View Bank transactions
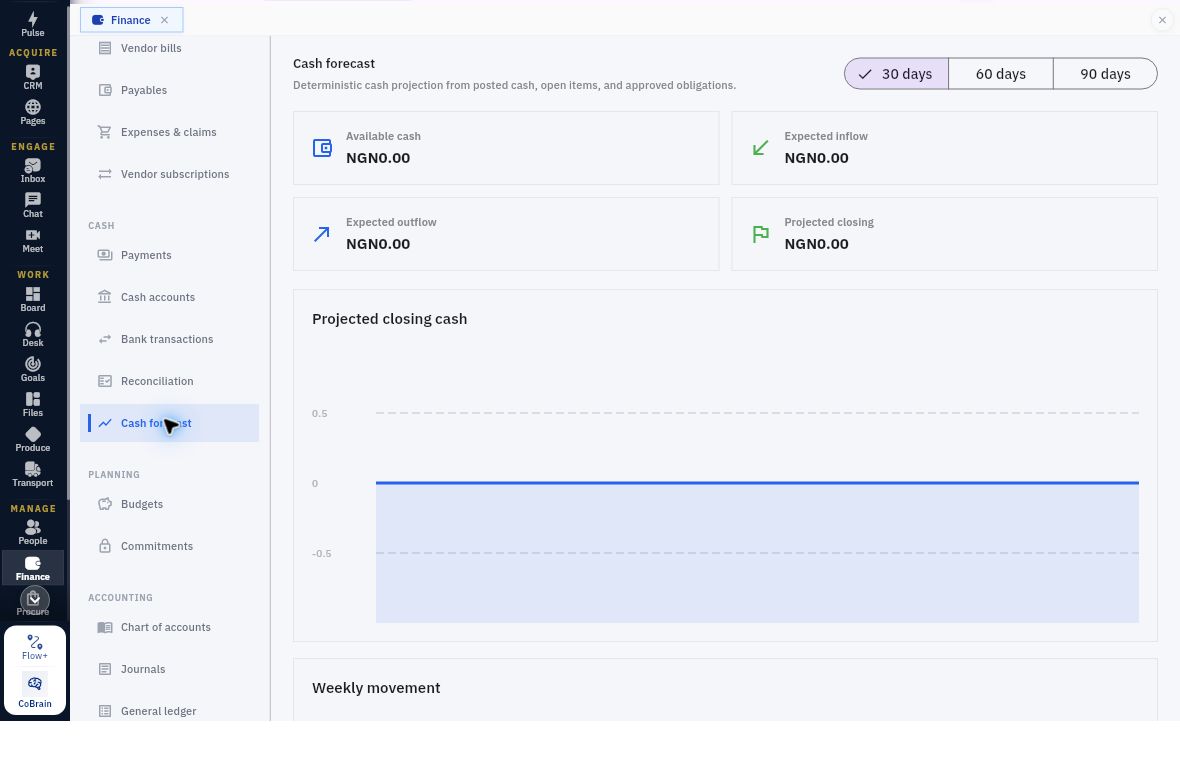Image resolution: width=1180 pixels, height=757 pixels. pyautogui.click(x=169, y=339)
